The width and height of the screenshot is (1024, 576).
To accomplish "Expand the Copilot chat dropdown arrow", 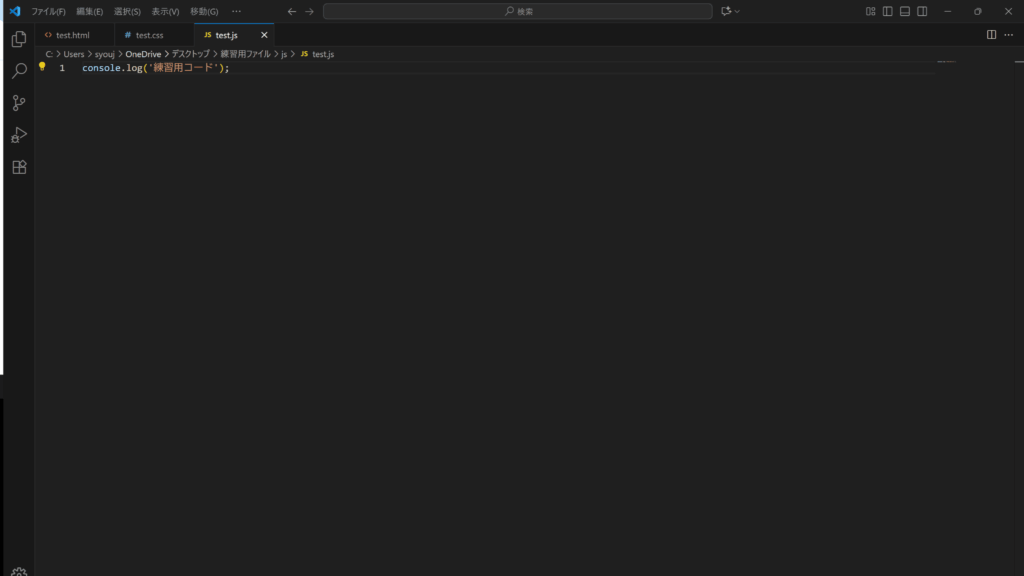I will tap(738, 11).
